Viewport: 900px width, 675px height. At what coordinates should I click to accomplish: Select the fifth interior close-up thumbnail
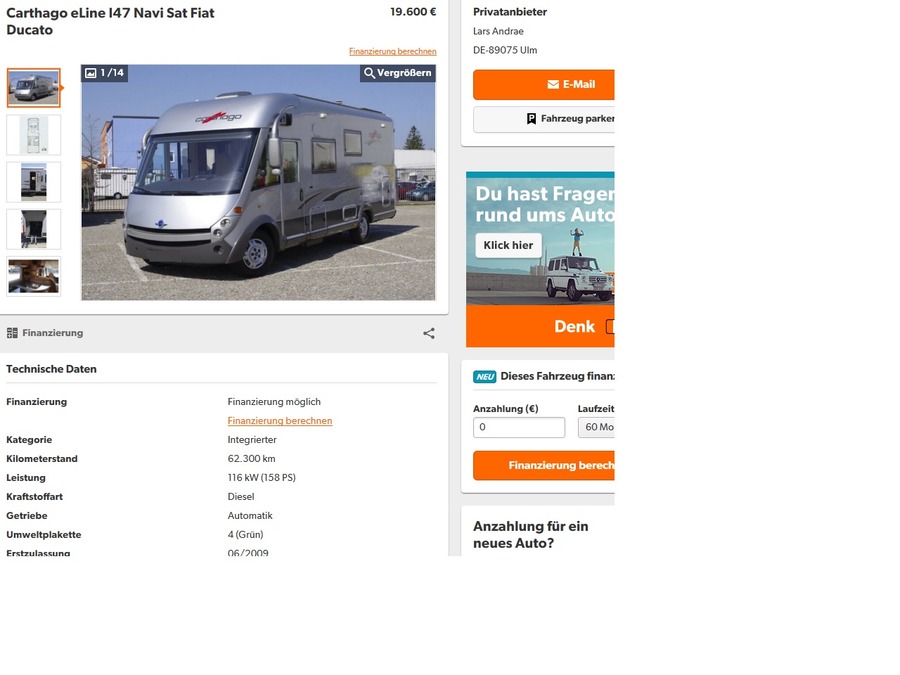click(33, 276)
